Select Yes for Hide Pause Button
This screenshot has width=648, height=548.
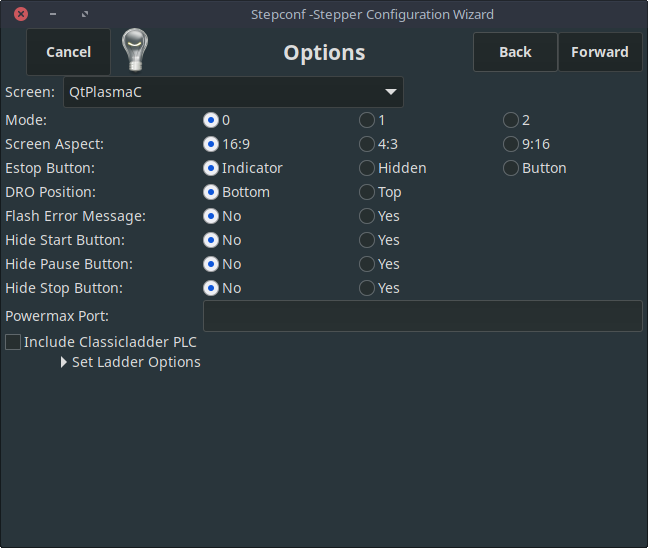coord(368,264)
